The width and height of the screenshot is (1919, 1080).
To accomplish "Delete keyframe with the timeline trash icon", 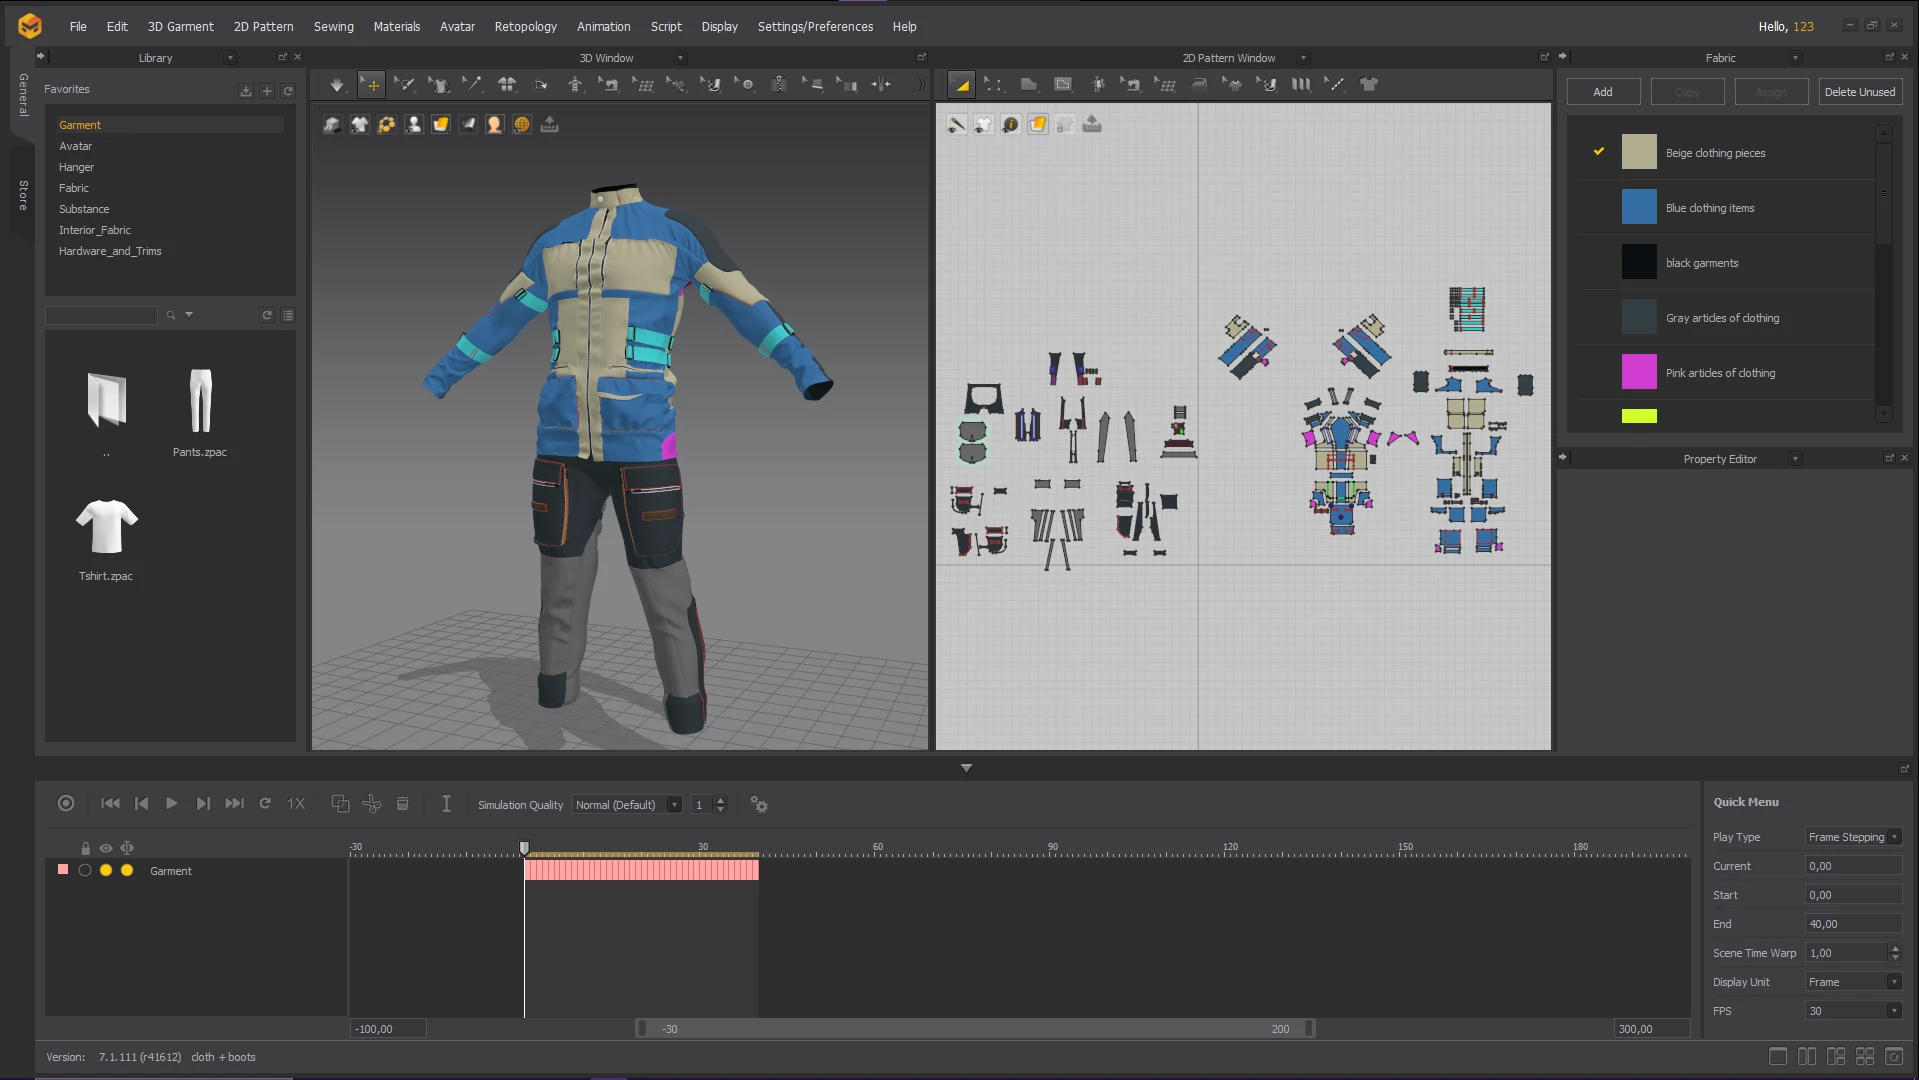I will [402, 804].
